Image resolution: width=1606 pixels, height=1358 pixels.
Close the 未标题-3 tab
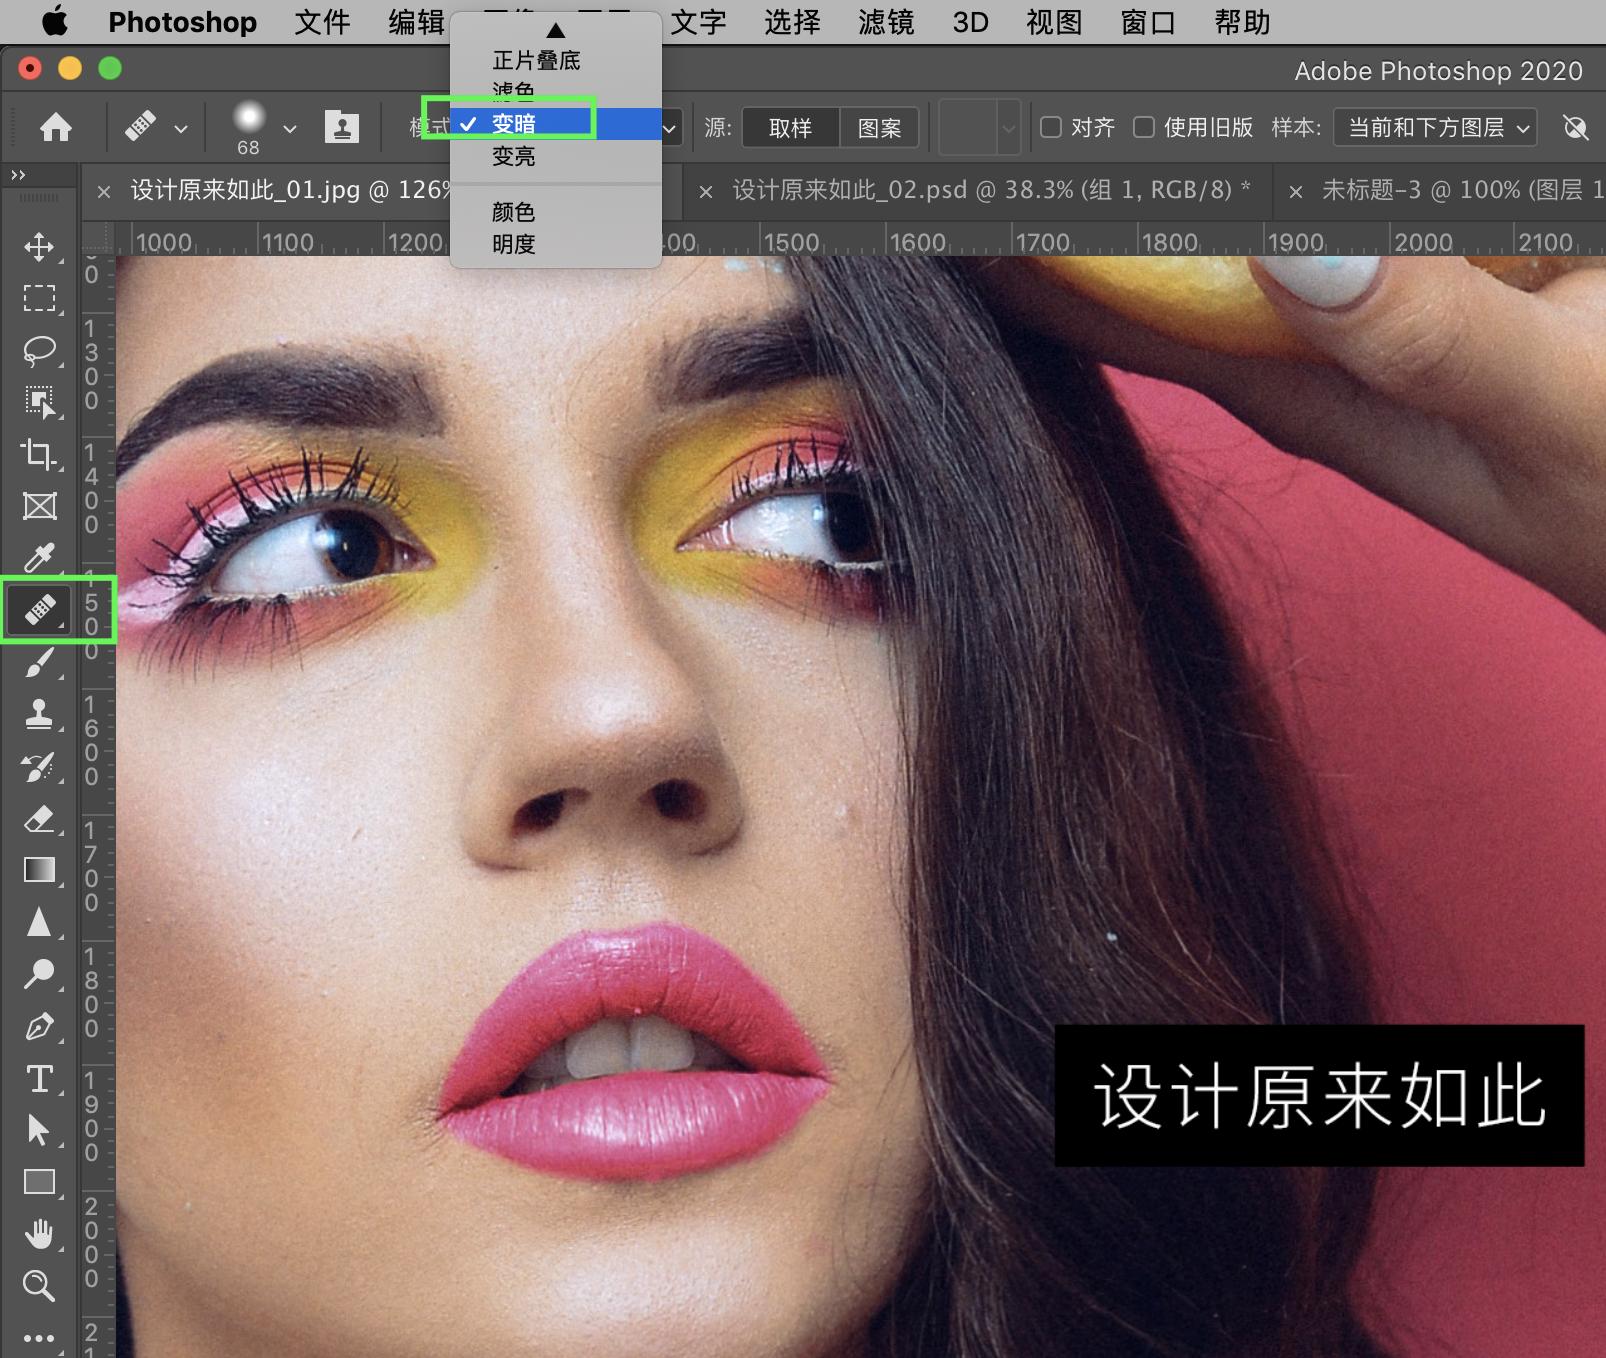[1296, 191]
